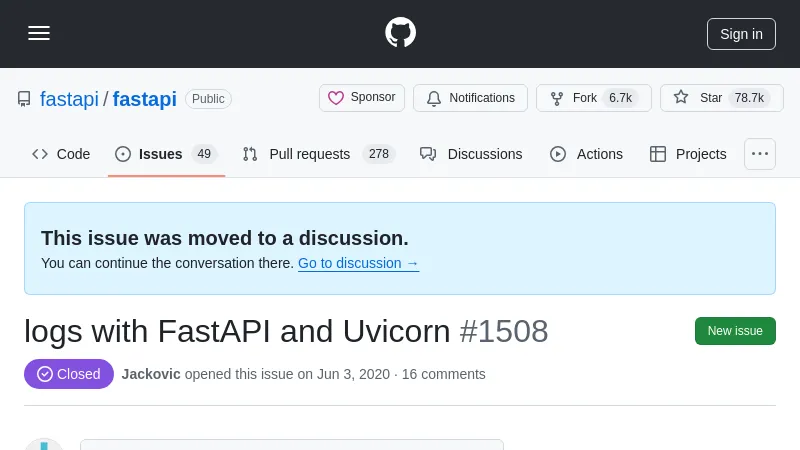Go to the Discussions tab

pyautogui.click(x=471, y=154)
